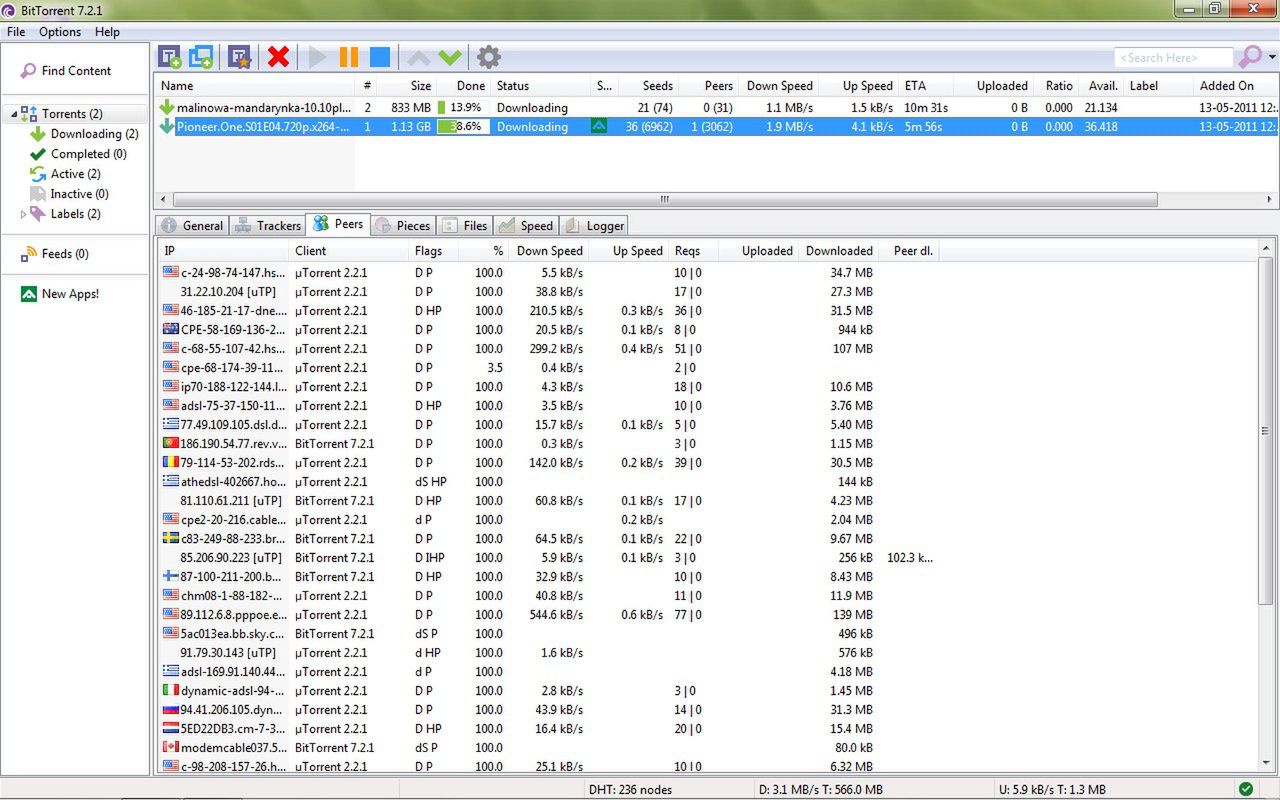This screenshot has height=800, width=1280.
Task: Click the New Apps! sidebar icon
Action: tap(28, 294)
